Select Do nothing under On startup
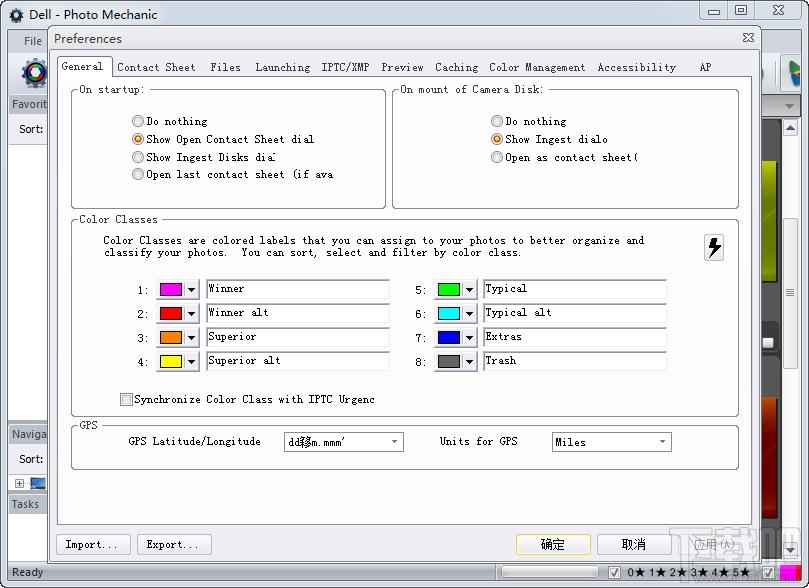 137,121
